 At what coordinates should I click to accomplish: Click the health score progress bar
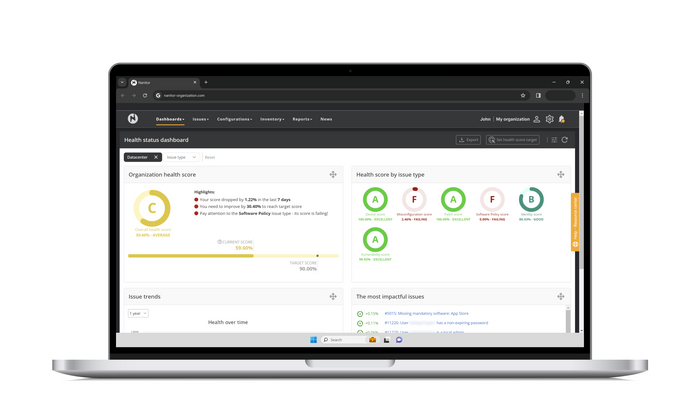(233, 256)
